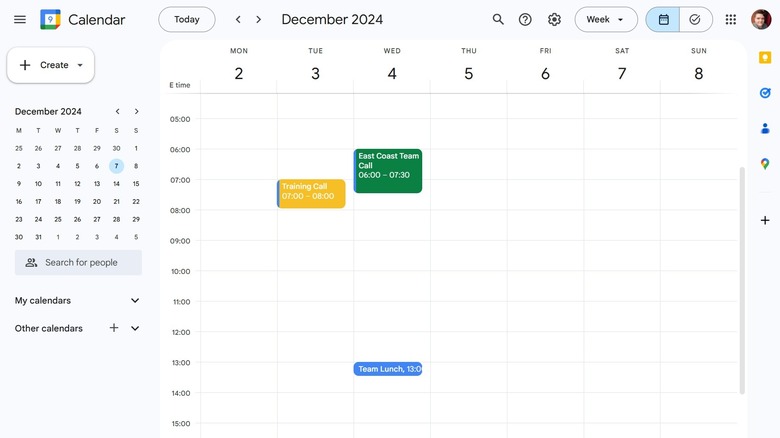
Task: Get add-ons with the plus icon
Action: coord(765,220)
